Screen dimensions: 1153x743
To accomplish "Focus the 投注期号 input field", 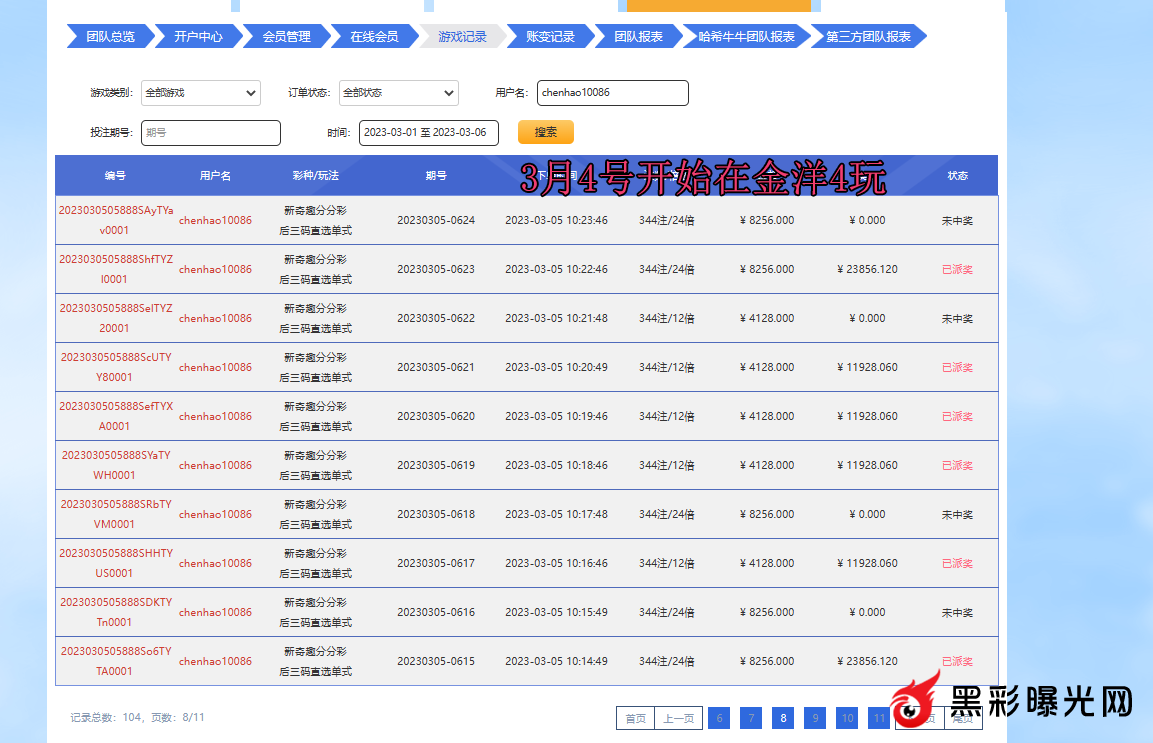I will pyautogui.click(x=210, y=133).
